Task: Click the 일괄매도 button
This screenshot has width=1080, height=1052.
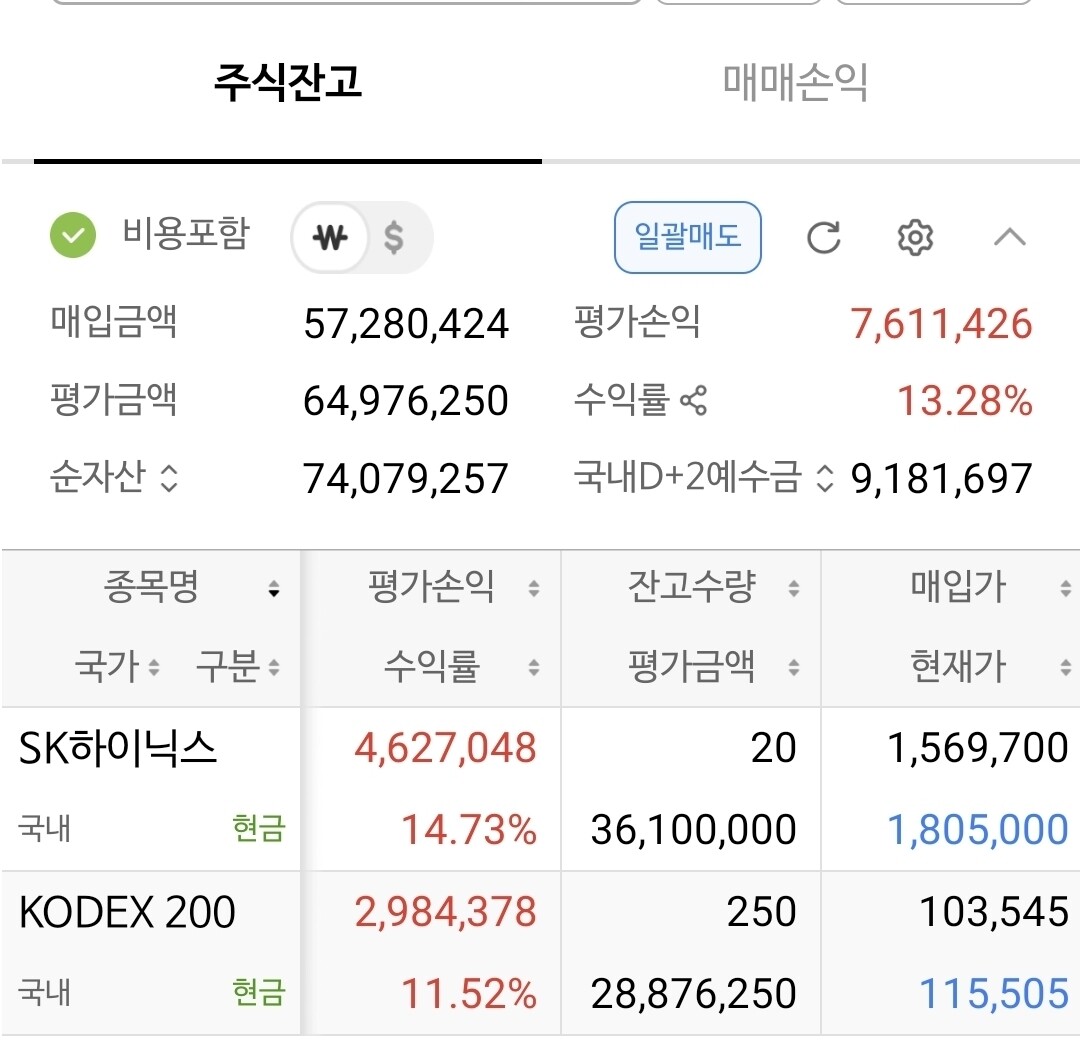Action: 687,237
